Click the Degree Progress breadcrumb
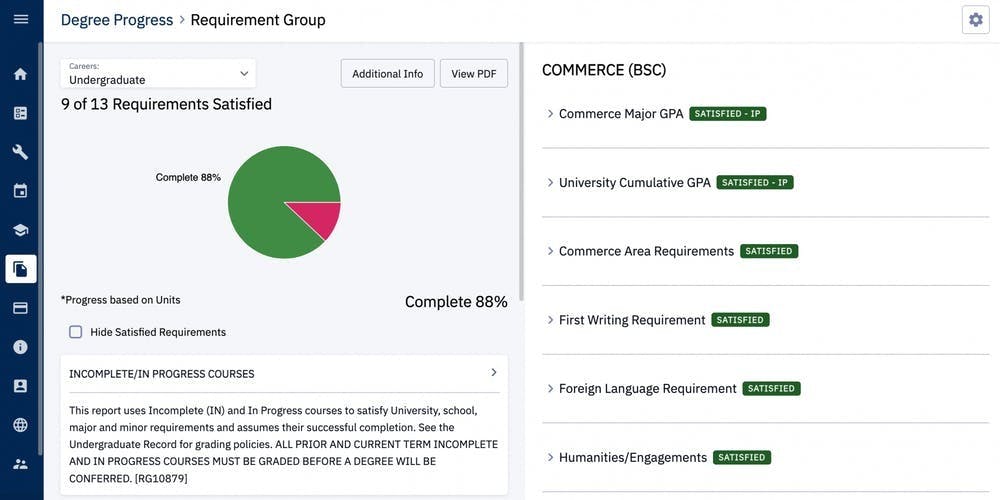The image size is (1000, 500). (x=116, y=20)
